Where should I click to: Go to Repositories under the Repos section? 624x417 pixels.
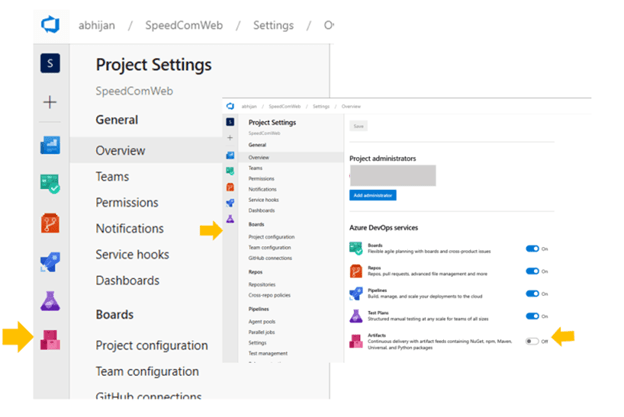264,285
